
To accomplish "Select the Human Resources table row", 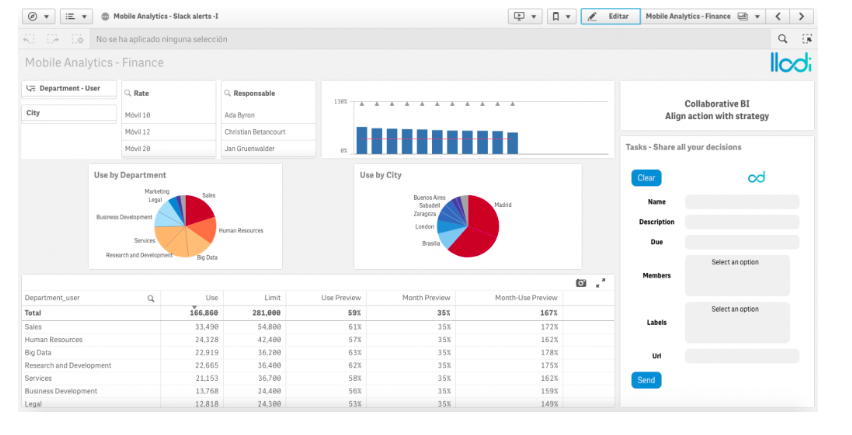I will coord(318,339).
